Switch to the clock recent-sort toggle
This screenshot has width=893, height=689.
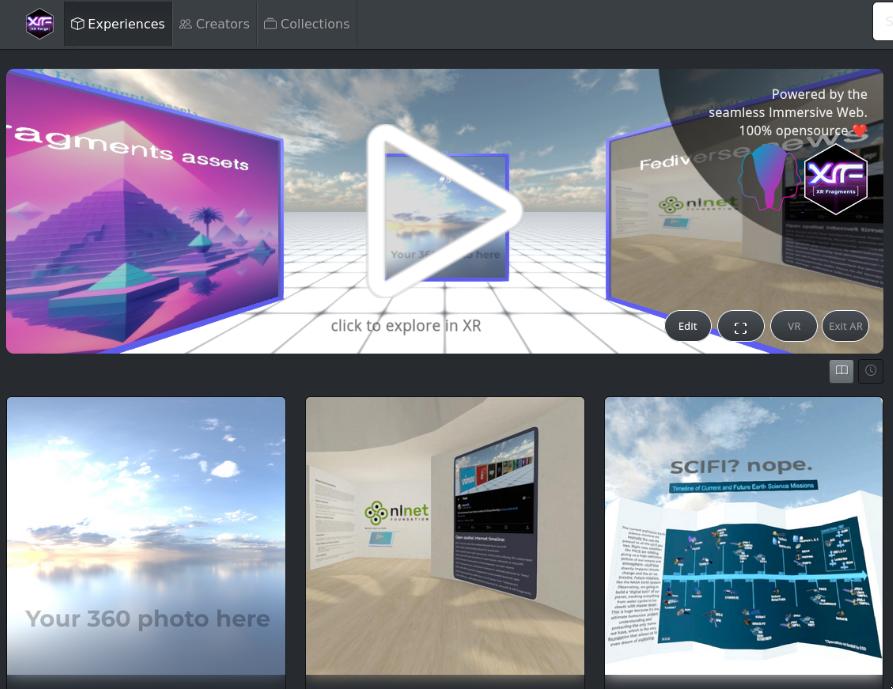[x=871, y=371]
